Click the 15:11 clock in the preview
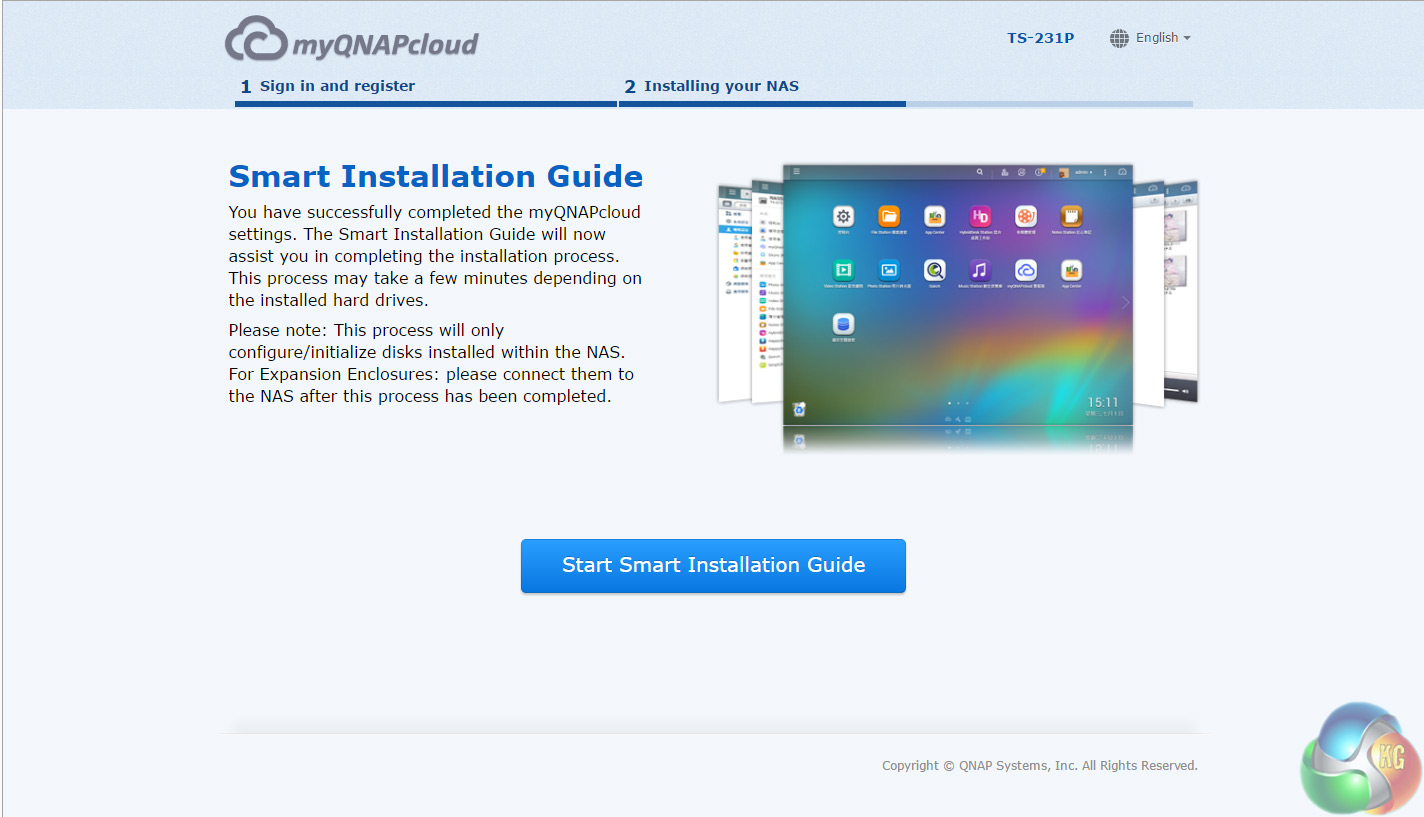 [x=1103, y=402]
